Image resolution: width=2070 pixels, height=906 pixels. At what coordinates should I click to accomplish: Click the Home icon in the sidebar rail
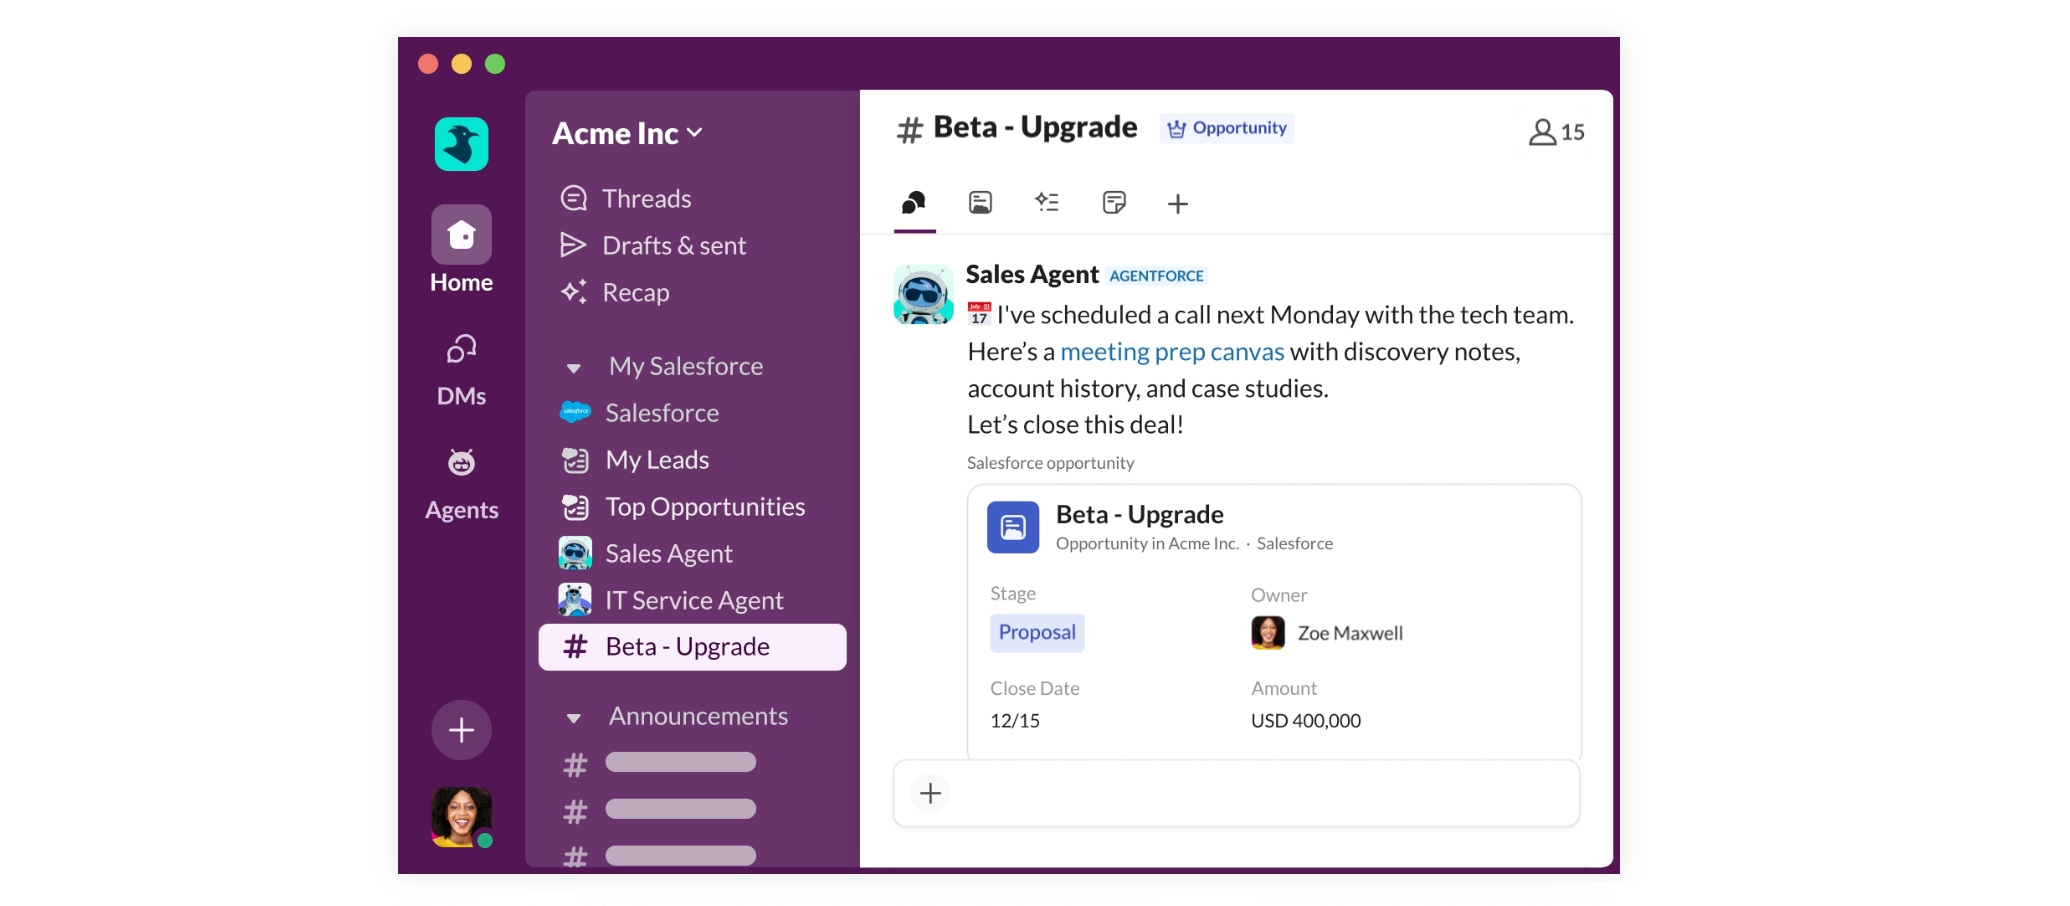460,238
